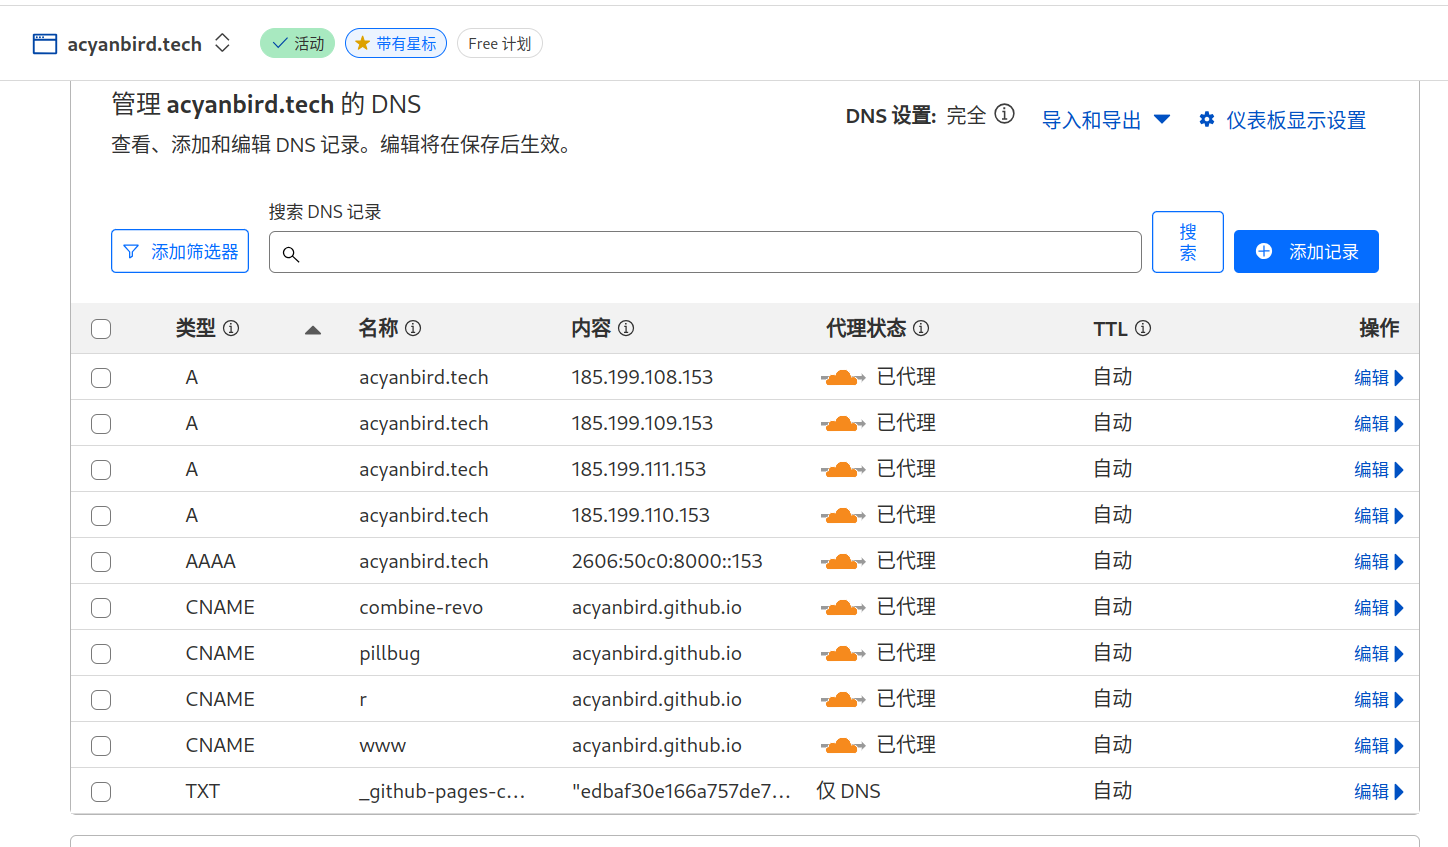Expand 编辑 for the TXT record
Viewport: 1448px width, 847px height.
1379,792
